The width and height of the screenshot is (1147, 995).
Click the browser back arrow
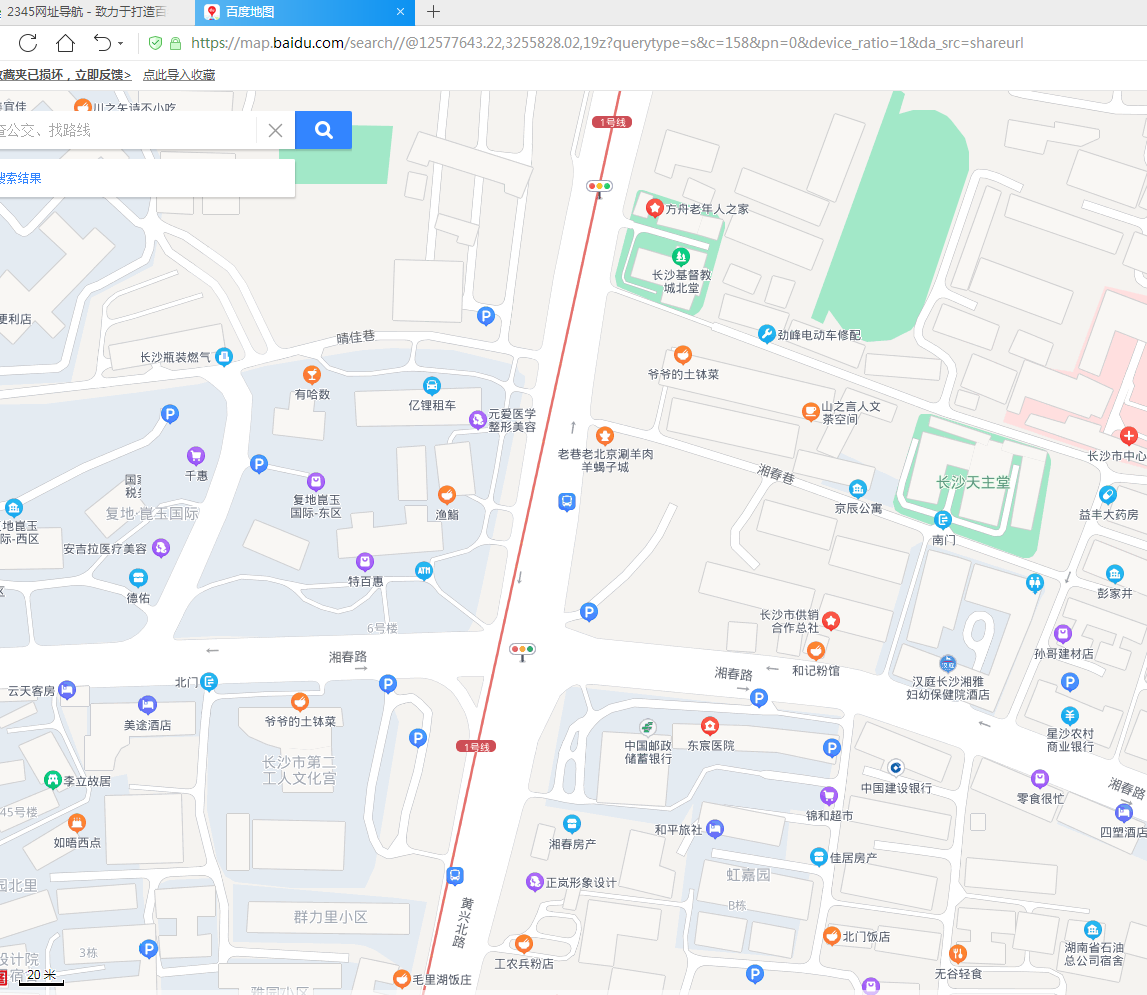click(x=102, y=43)
